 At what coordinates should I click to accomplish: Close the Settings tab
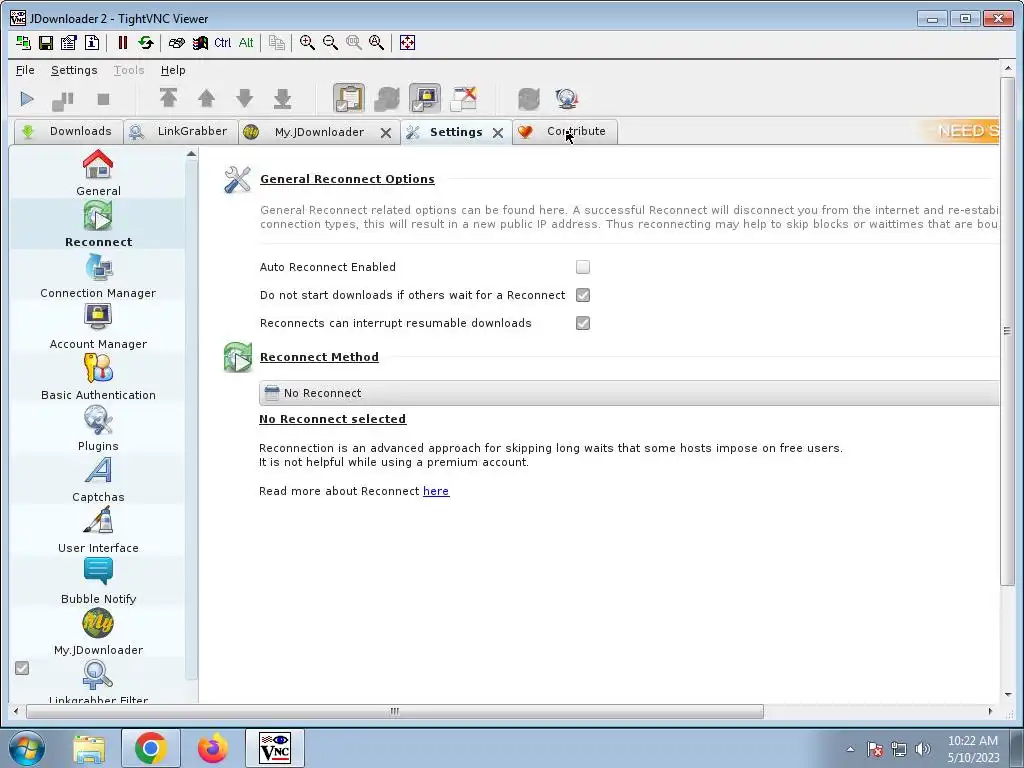tap(498, 133)
